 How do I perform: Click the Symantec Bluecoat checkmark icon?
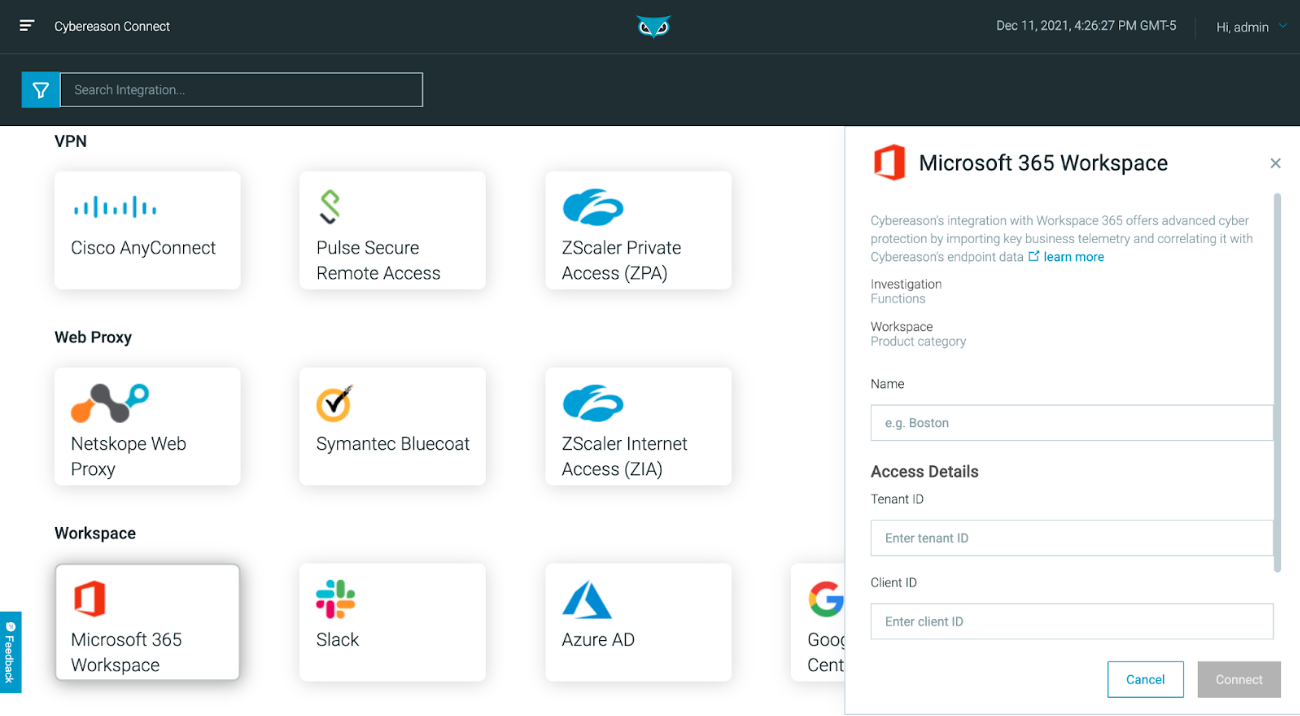pos(335,403)
